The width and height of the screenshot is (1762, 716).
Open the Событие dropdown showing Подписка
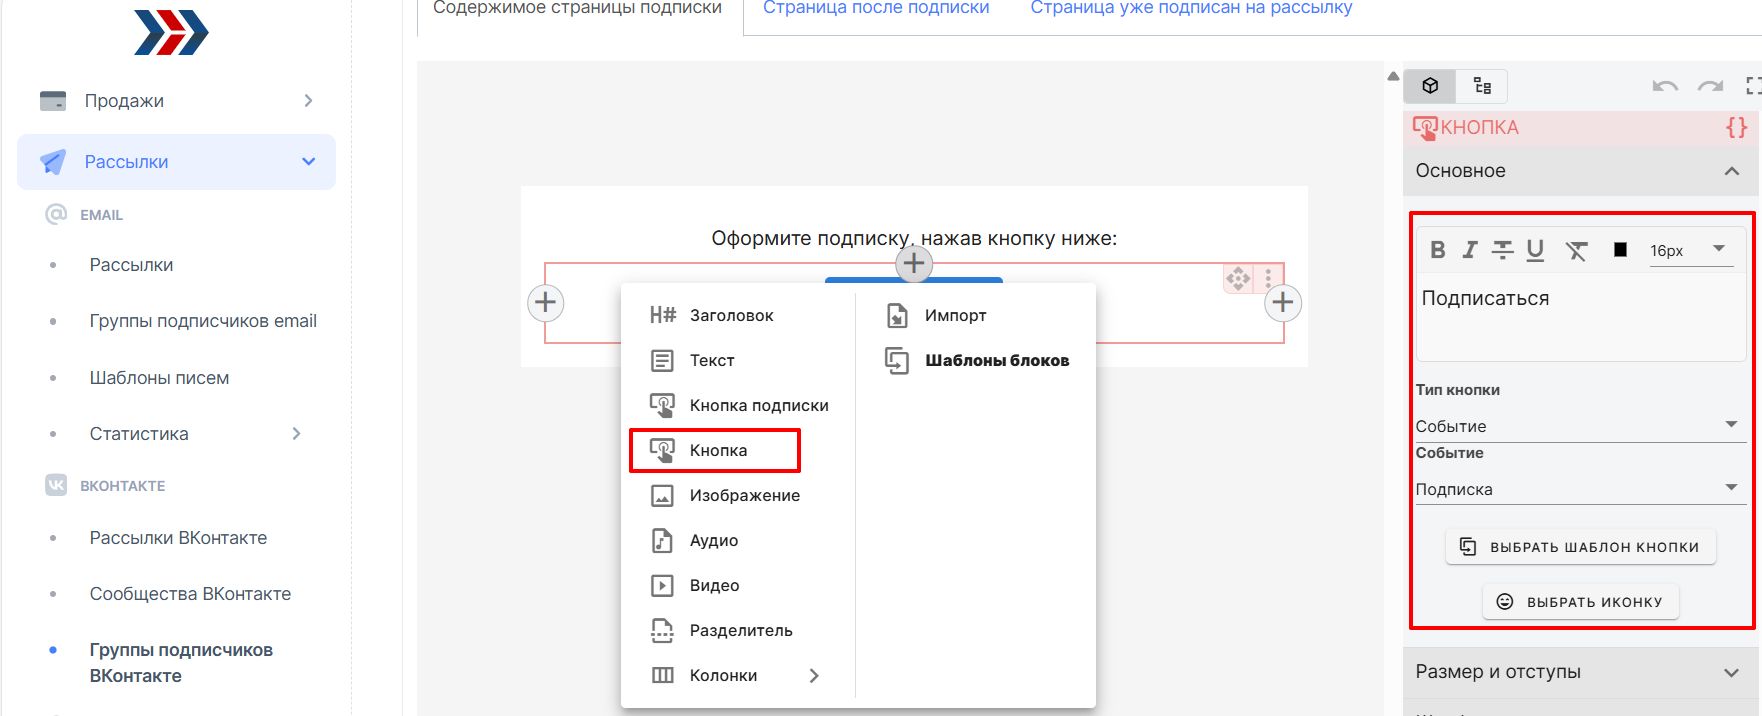[x=1580, y=489]
